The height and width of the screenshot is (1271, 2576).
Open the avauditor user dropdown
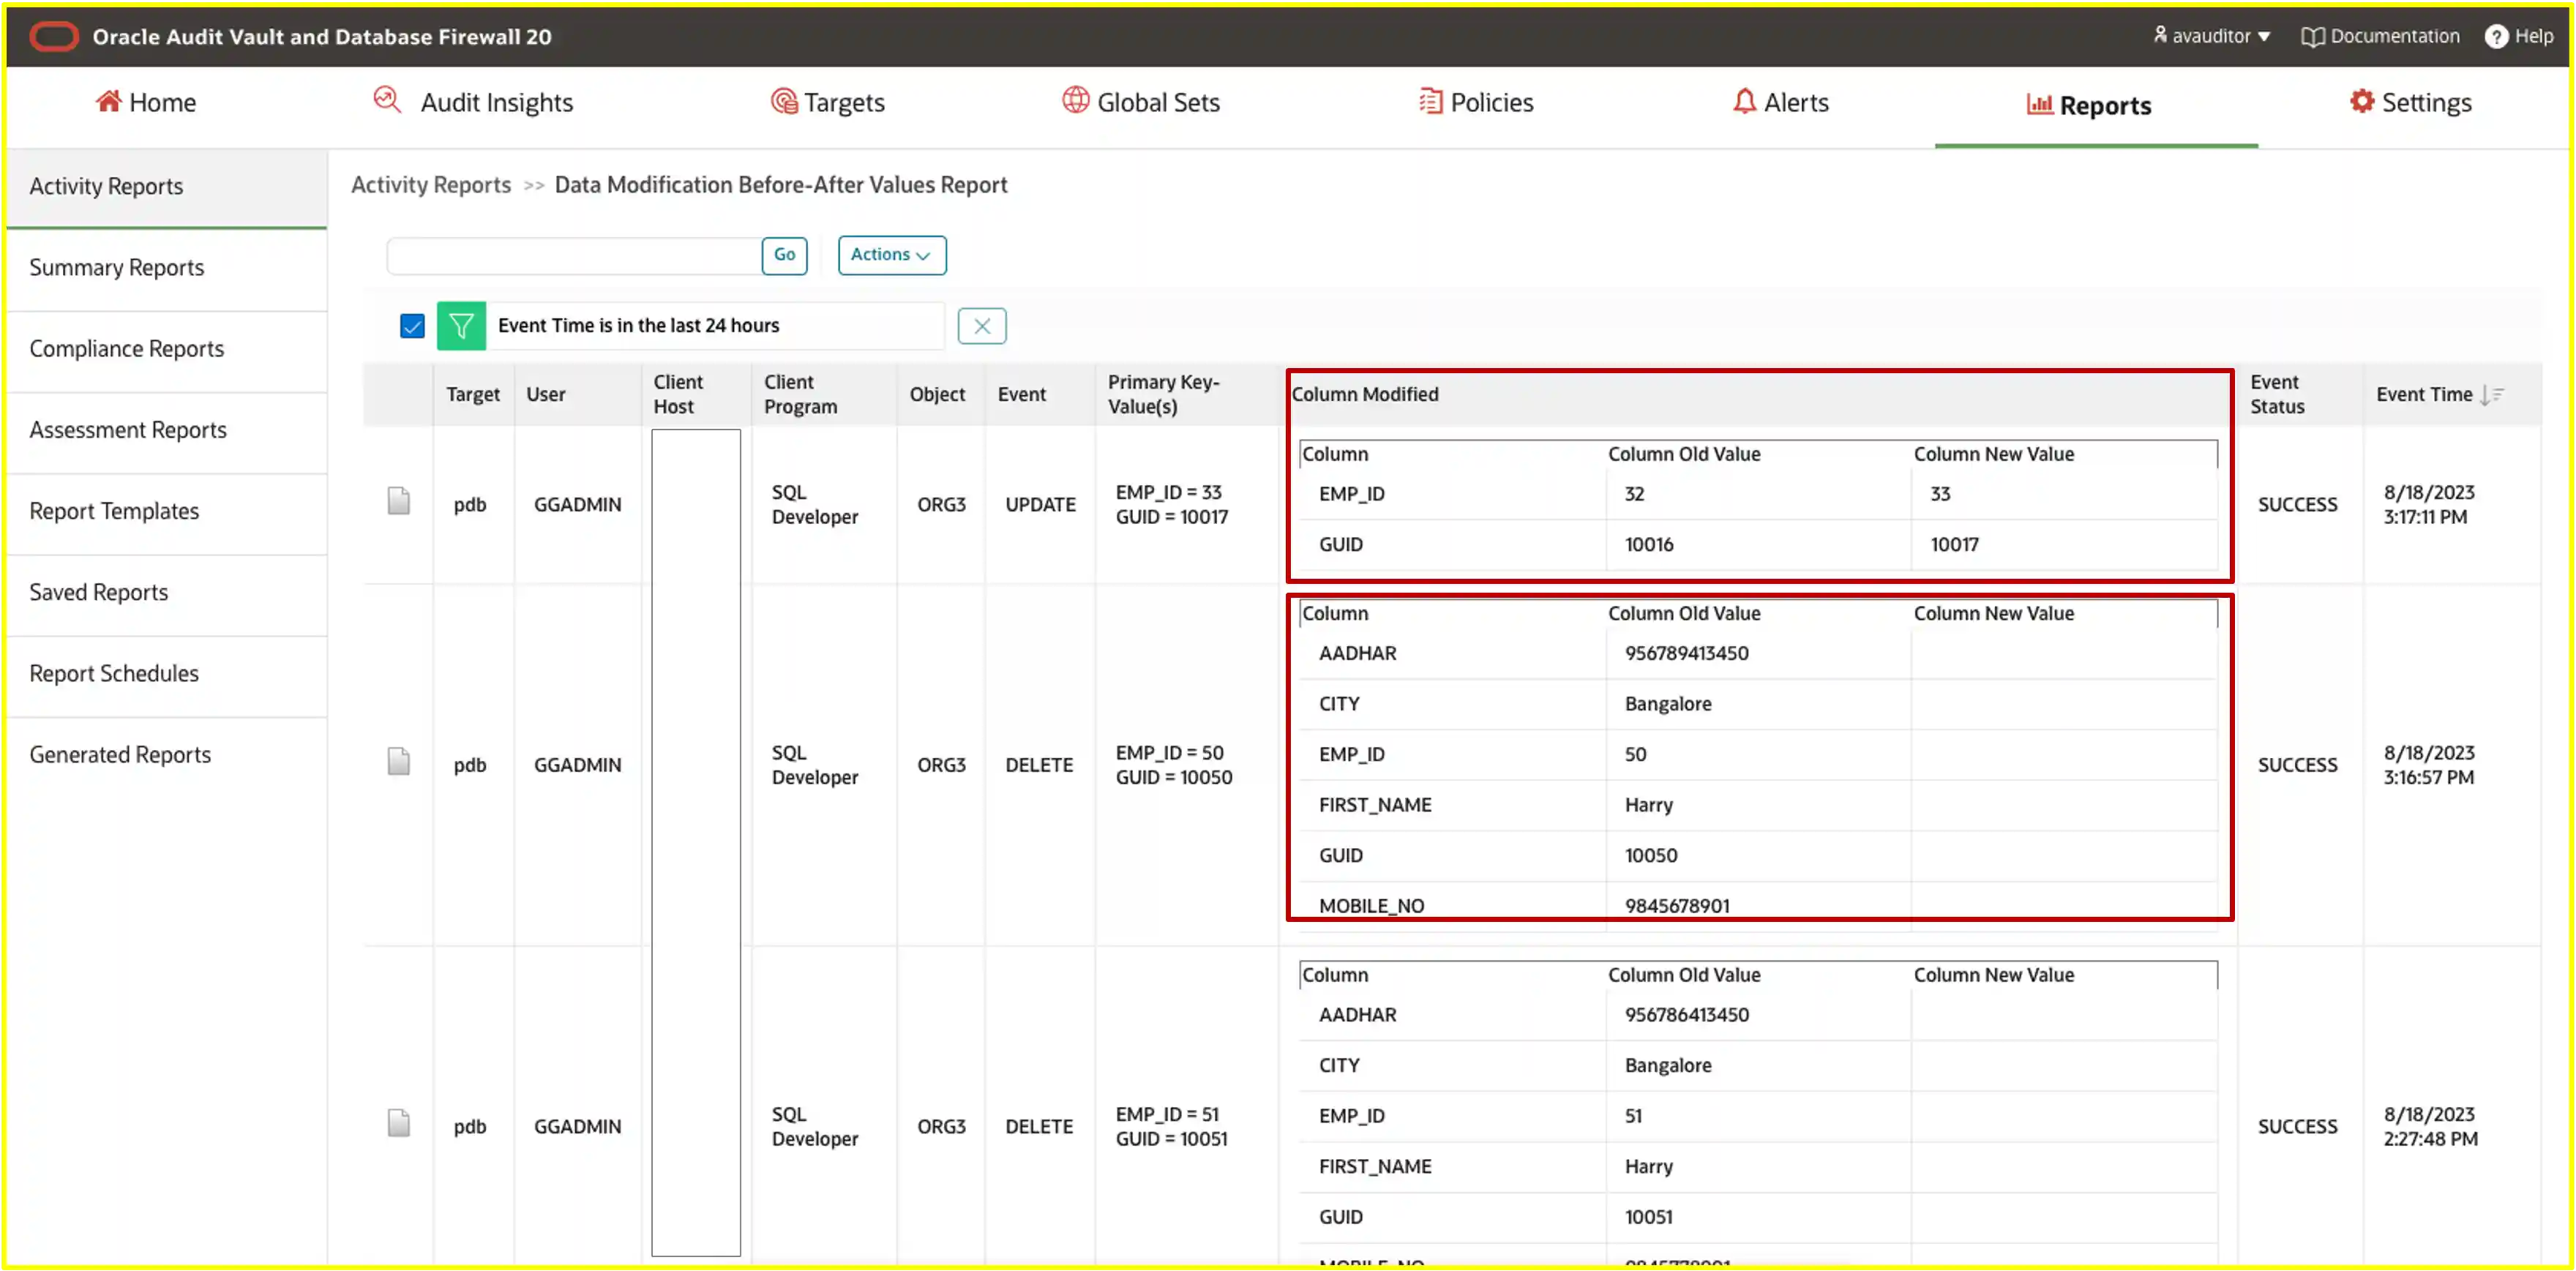pyautogui.click(x=2212, y=36)
